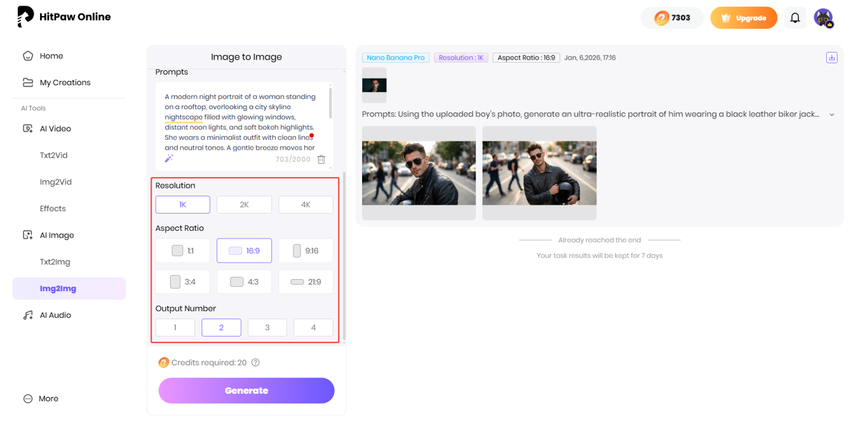Click the download icon for results
This screenshot has width=853, height=423.
831,58
